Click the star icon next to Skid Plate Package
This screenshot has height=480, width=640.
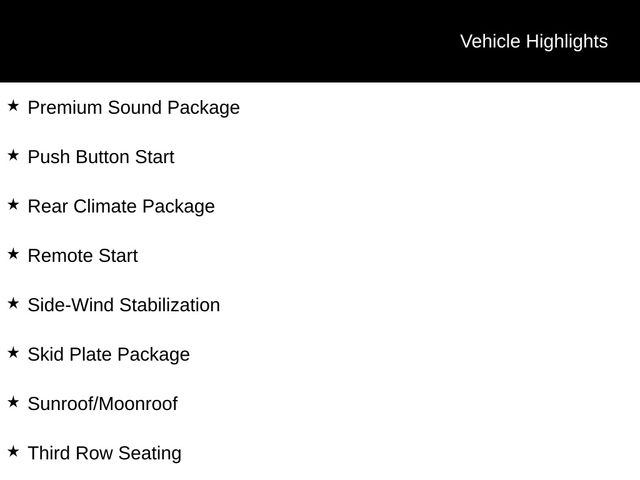pyautogui.click(x=13, y=353)
